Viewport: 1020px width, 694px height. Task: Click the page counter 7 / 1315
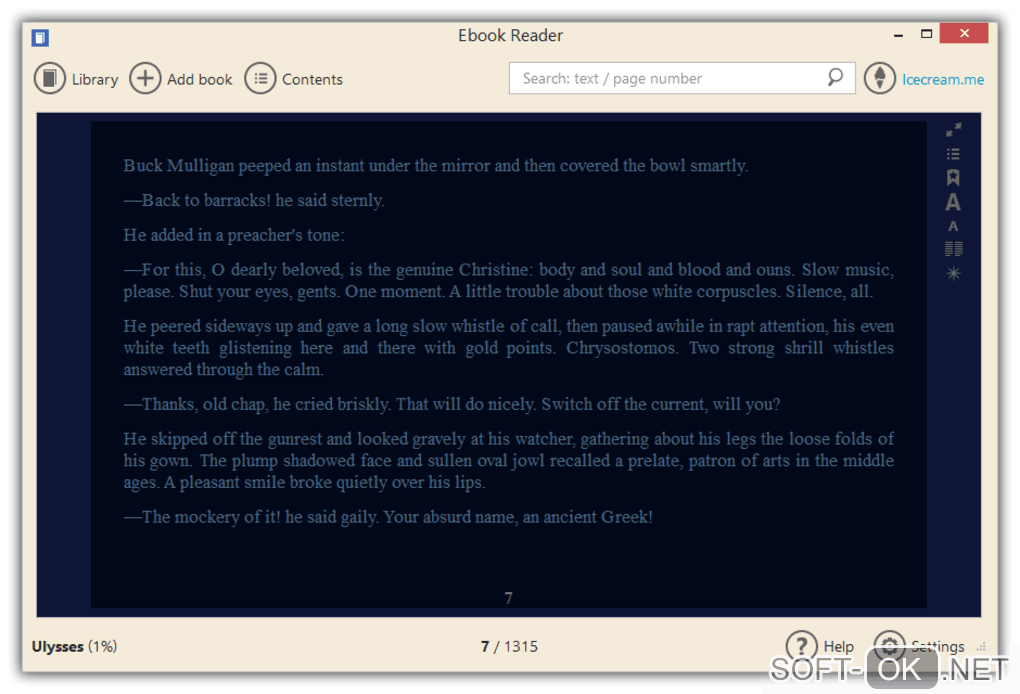[509, 647]
